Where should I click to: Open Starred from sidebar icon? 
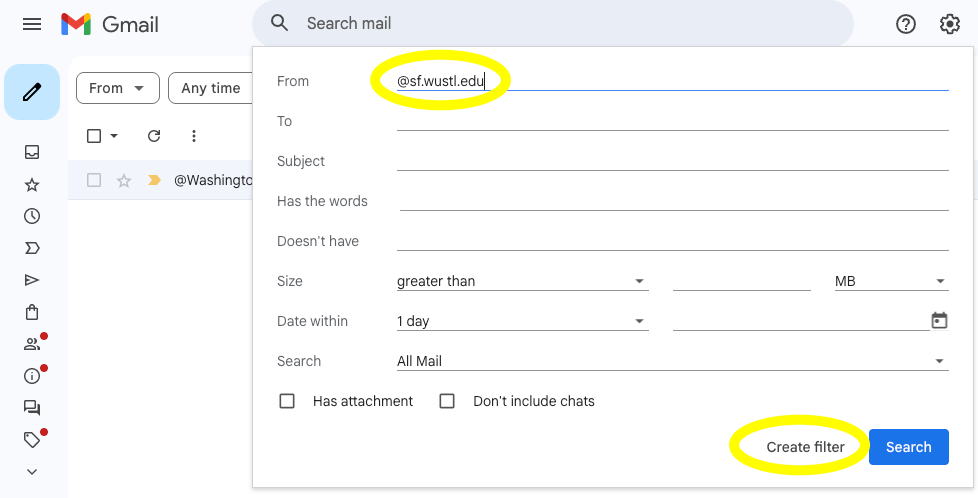point(32,185)
